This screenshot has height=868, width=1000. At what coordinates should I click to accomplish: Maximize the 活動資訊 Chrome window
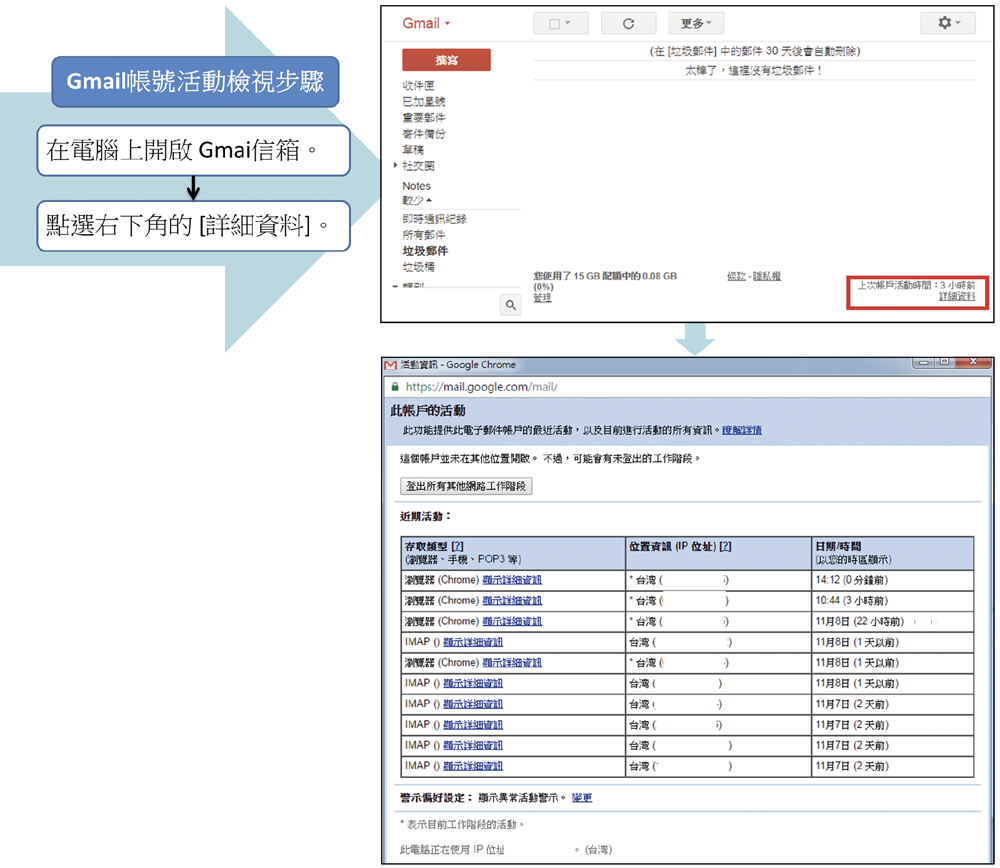[x=945, y=362]
